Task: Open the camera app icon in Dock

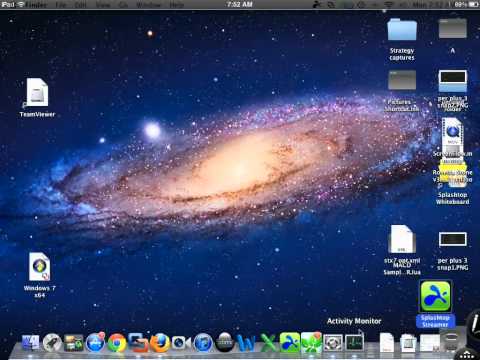Action: 180,343
